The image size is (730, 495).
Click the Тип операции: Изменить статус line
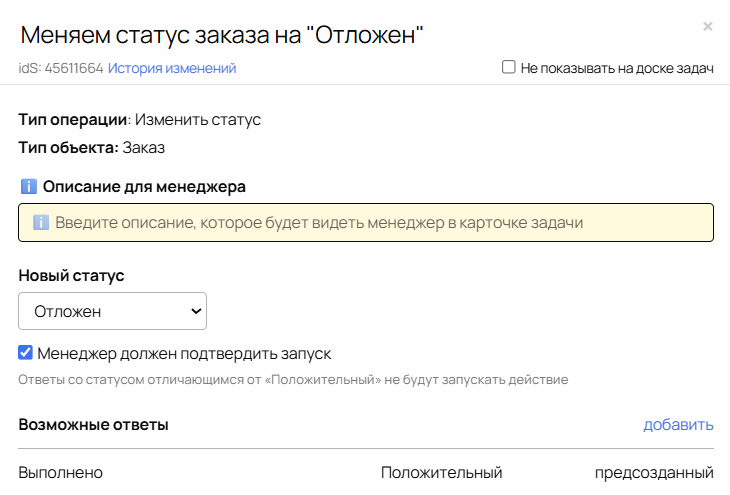click(140, 120)
